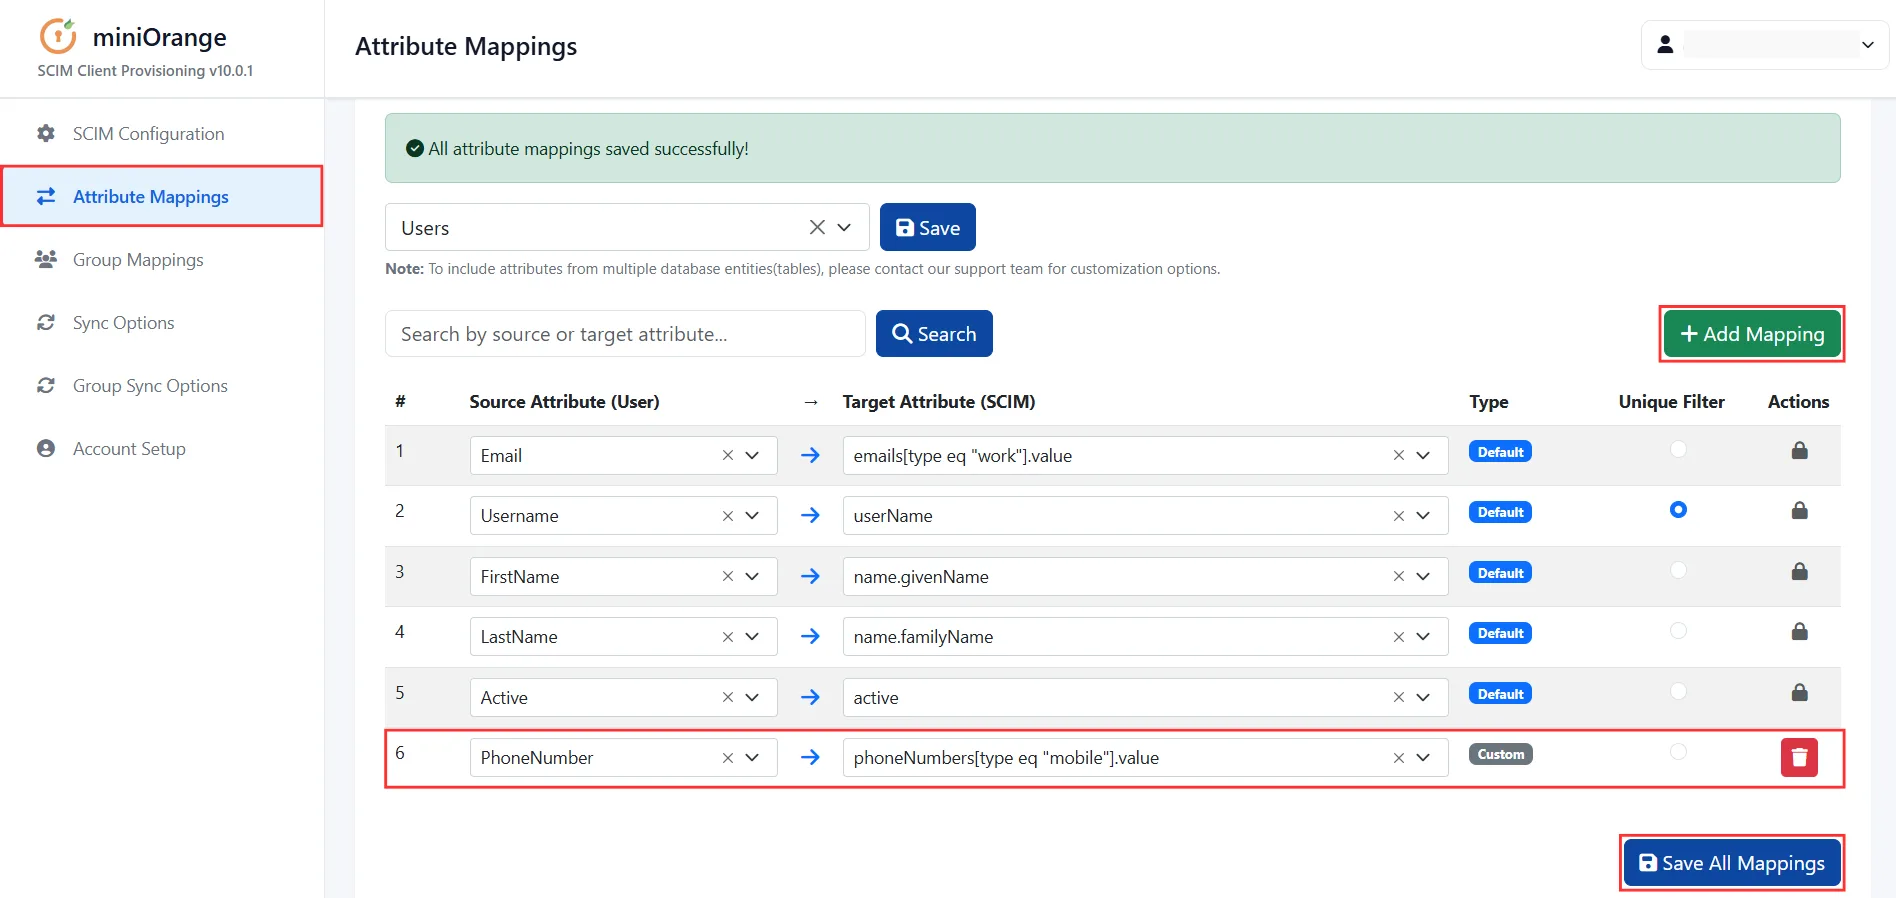
Task: Click the Save button next to Users
Action: click(928, 227)
